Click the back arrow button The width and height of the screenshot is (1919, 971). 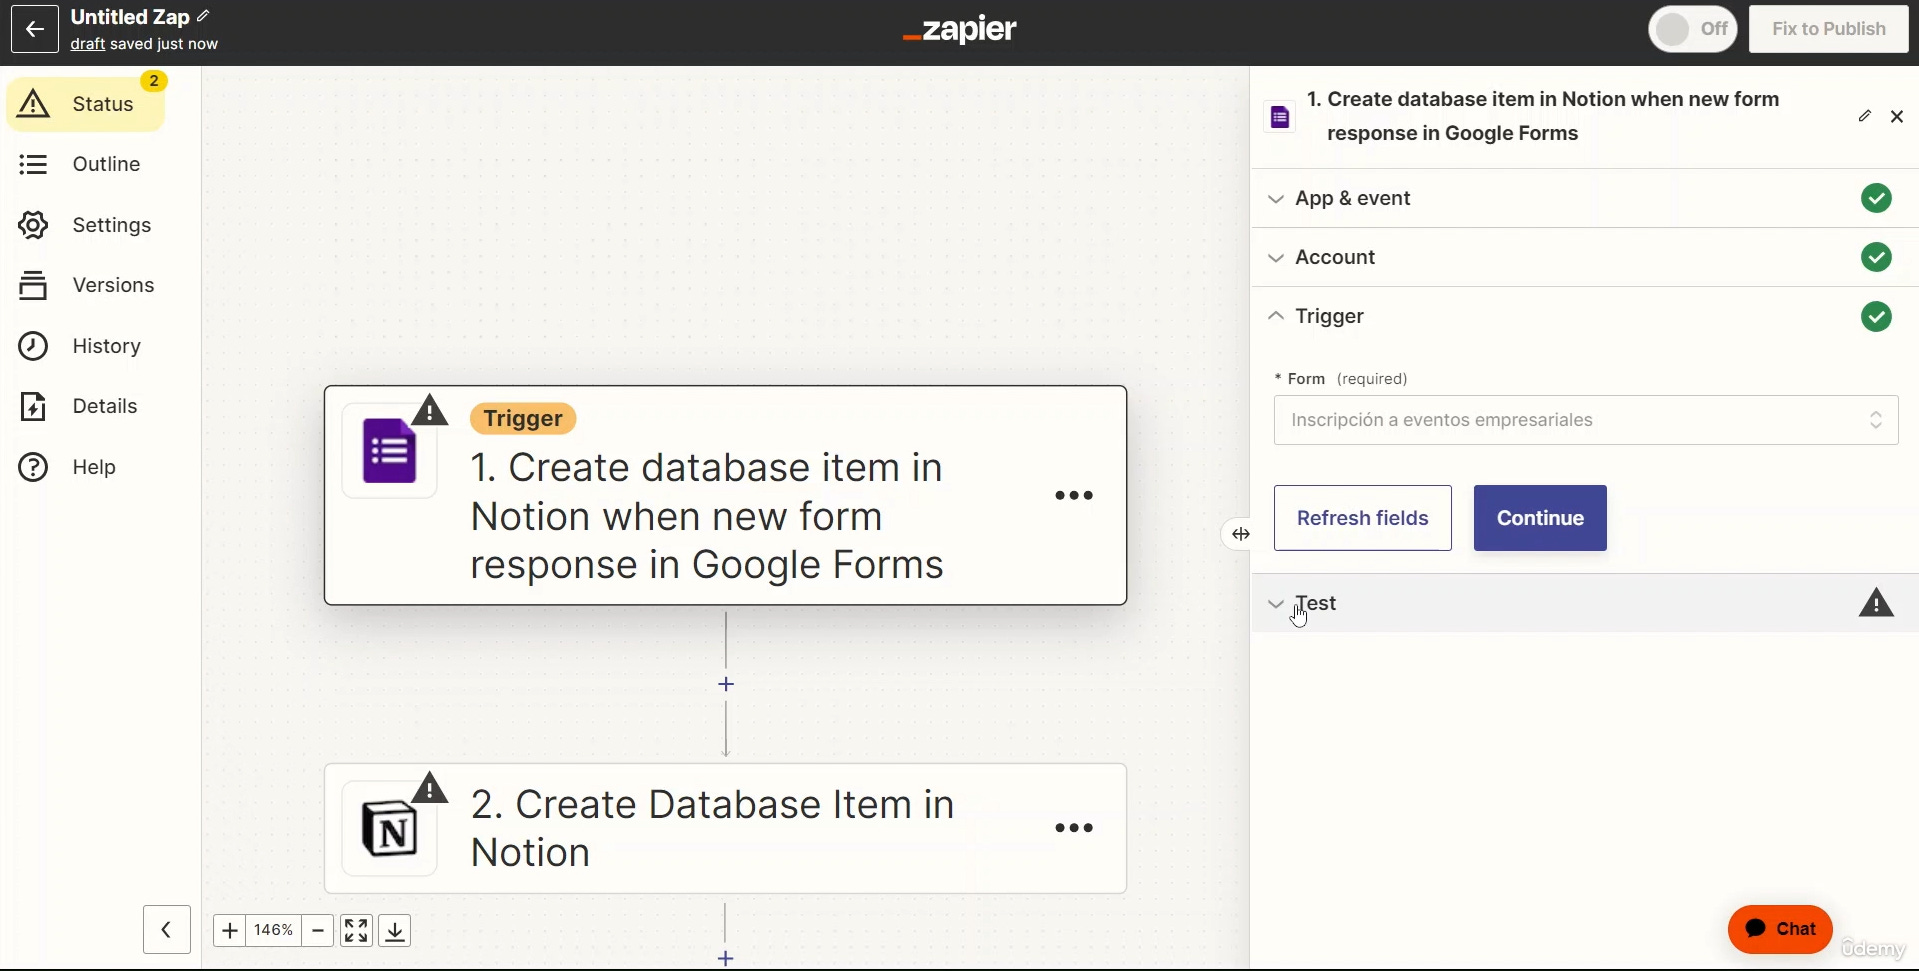35,29
